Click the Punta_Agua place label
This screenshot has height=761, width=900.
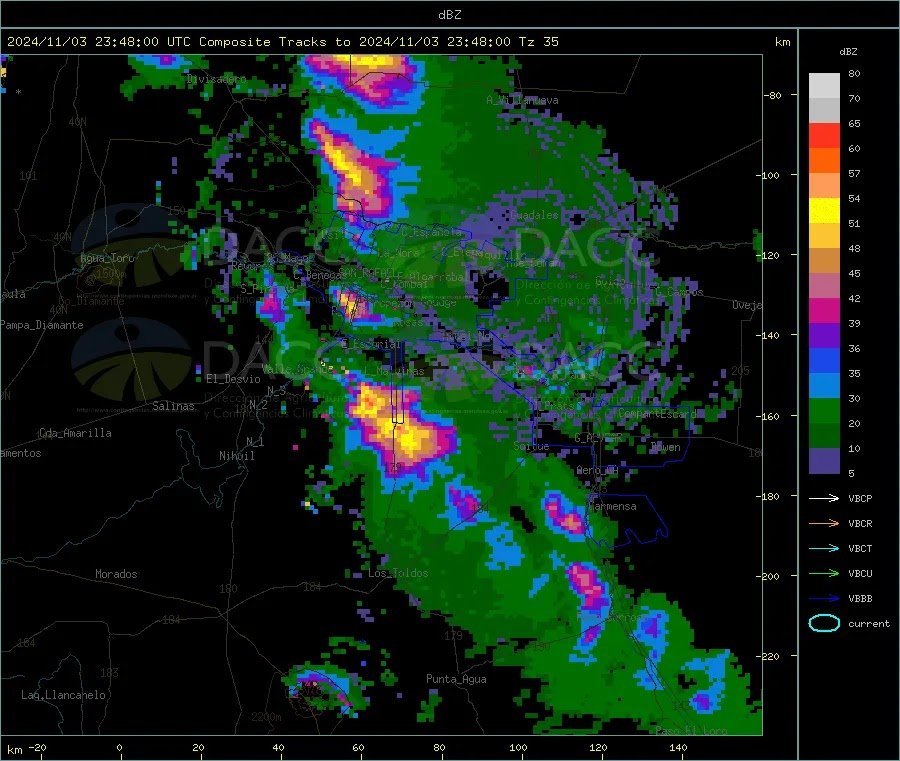pyautogui.click(x=456, y=680)
